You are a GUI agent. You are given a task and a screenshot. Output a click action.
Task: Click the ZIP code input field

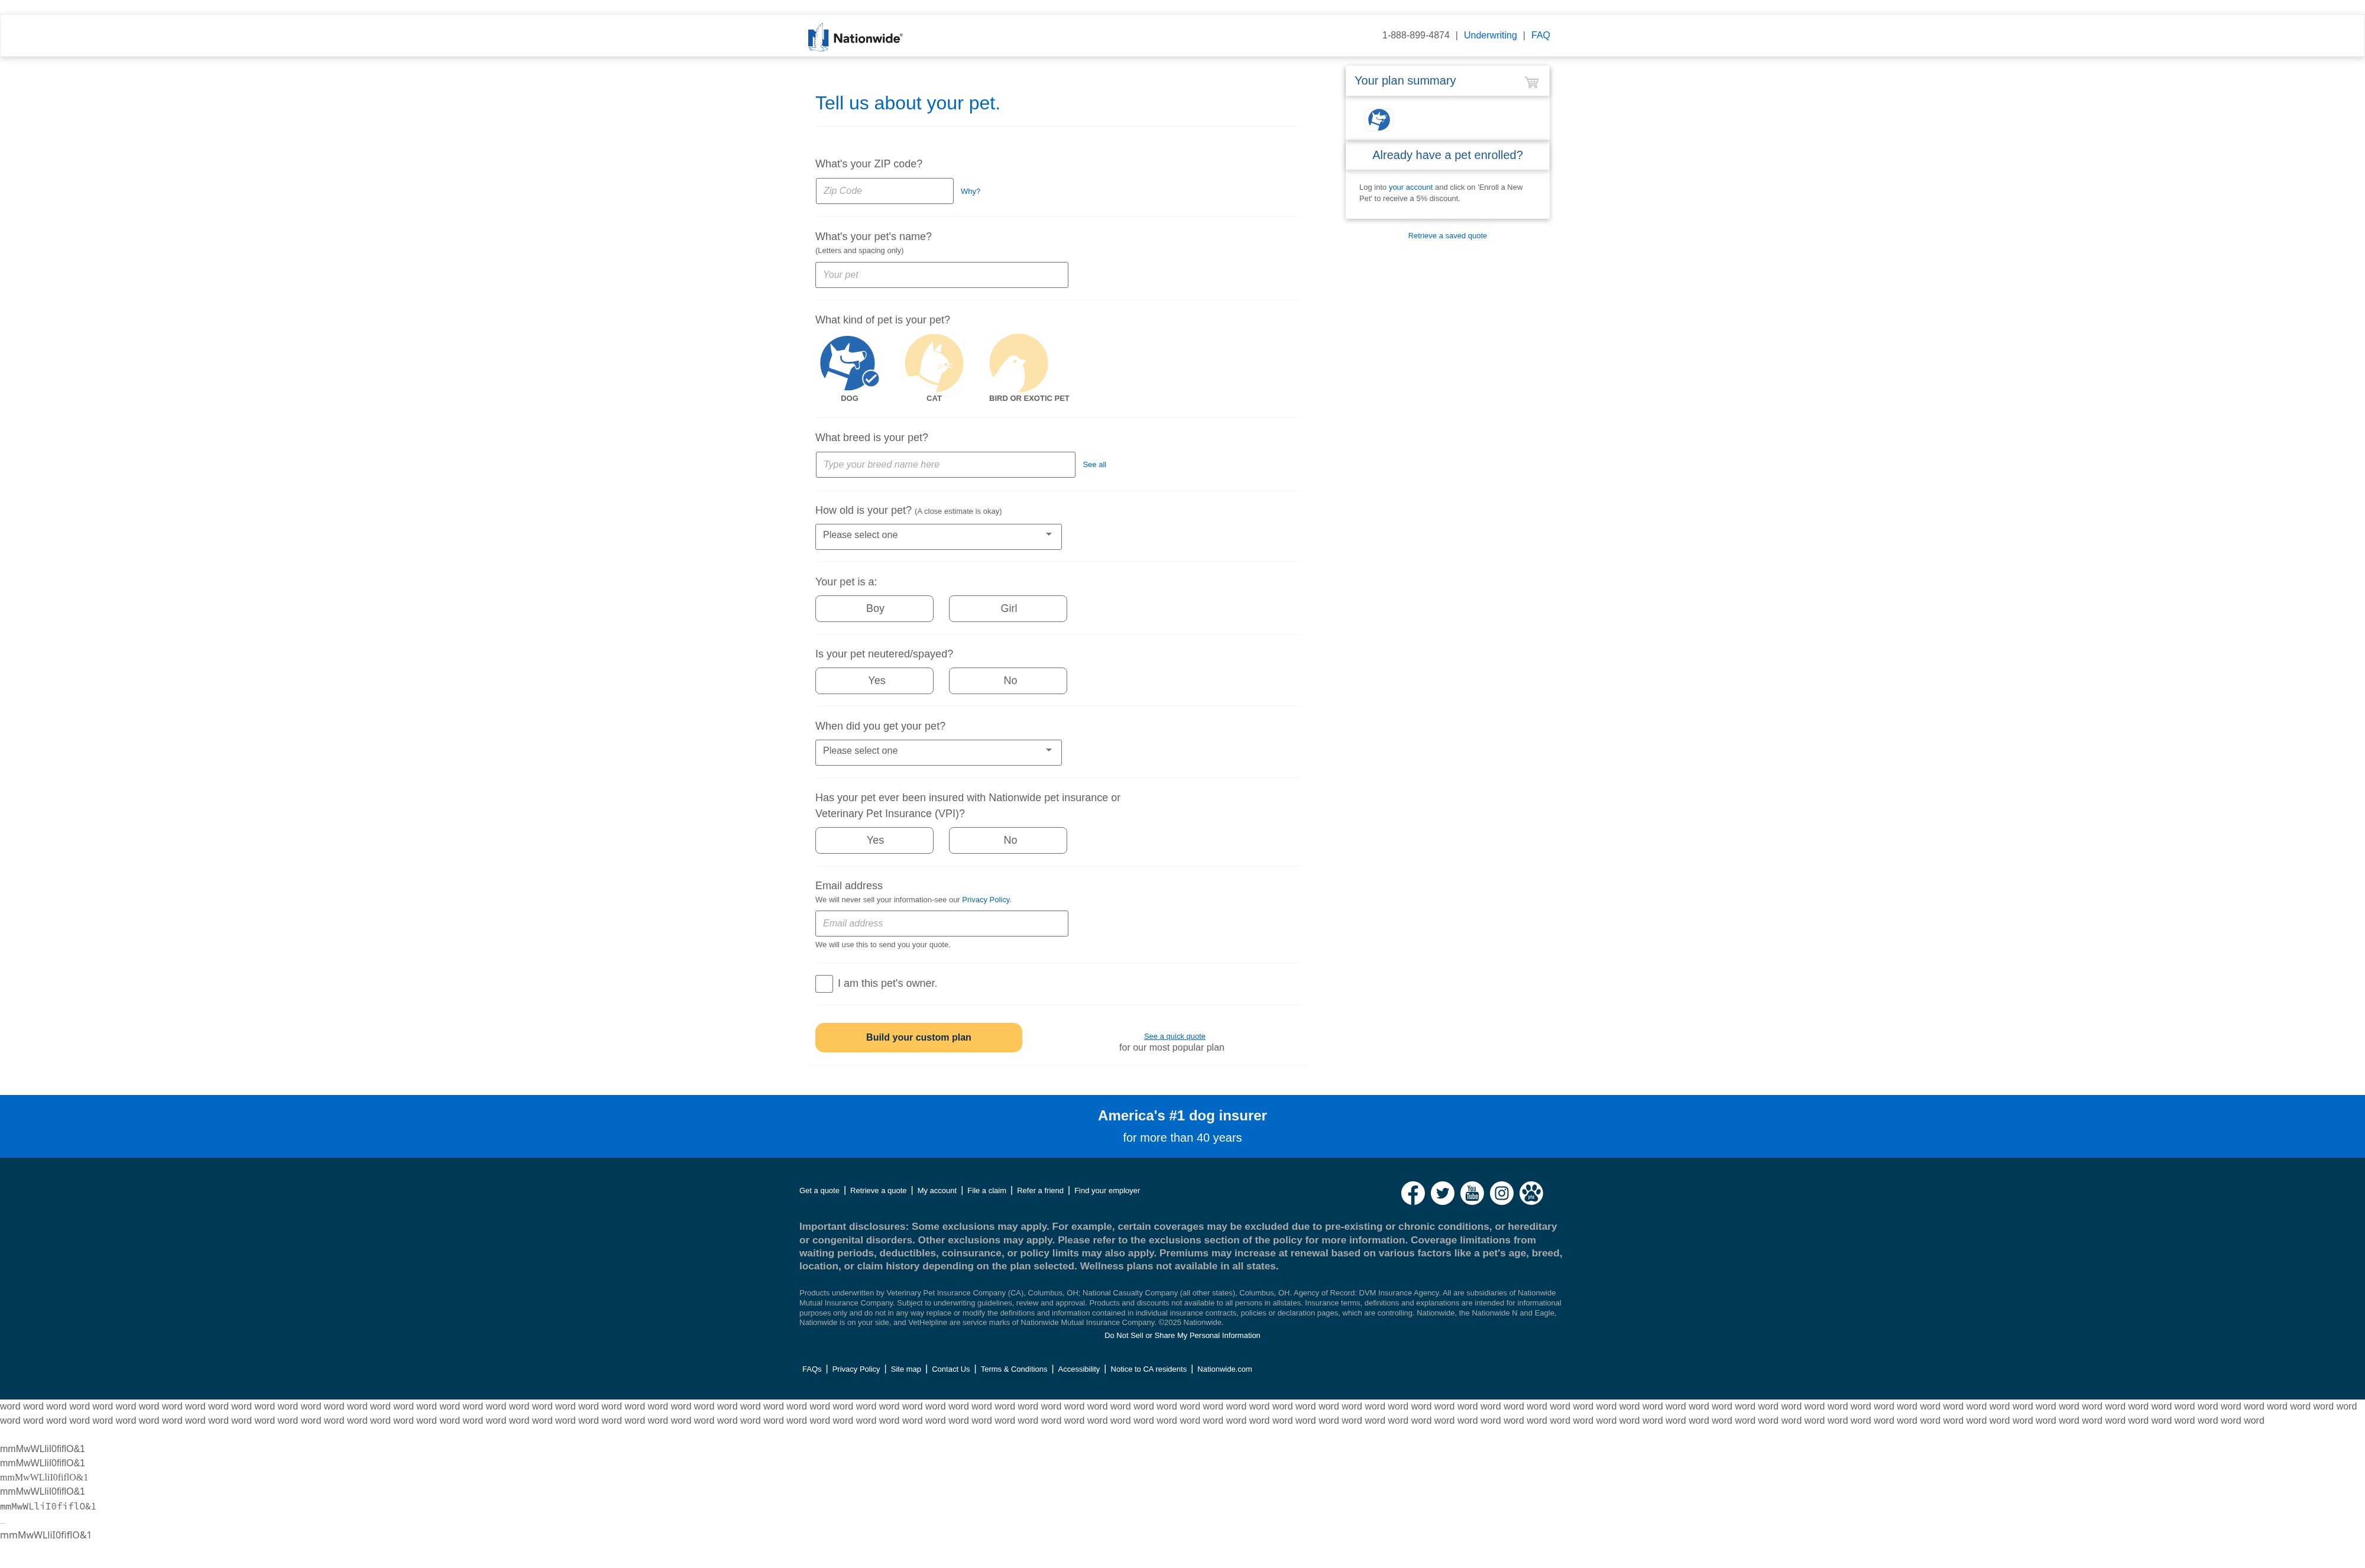[x=884, y=191]
